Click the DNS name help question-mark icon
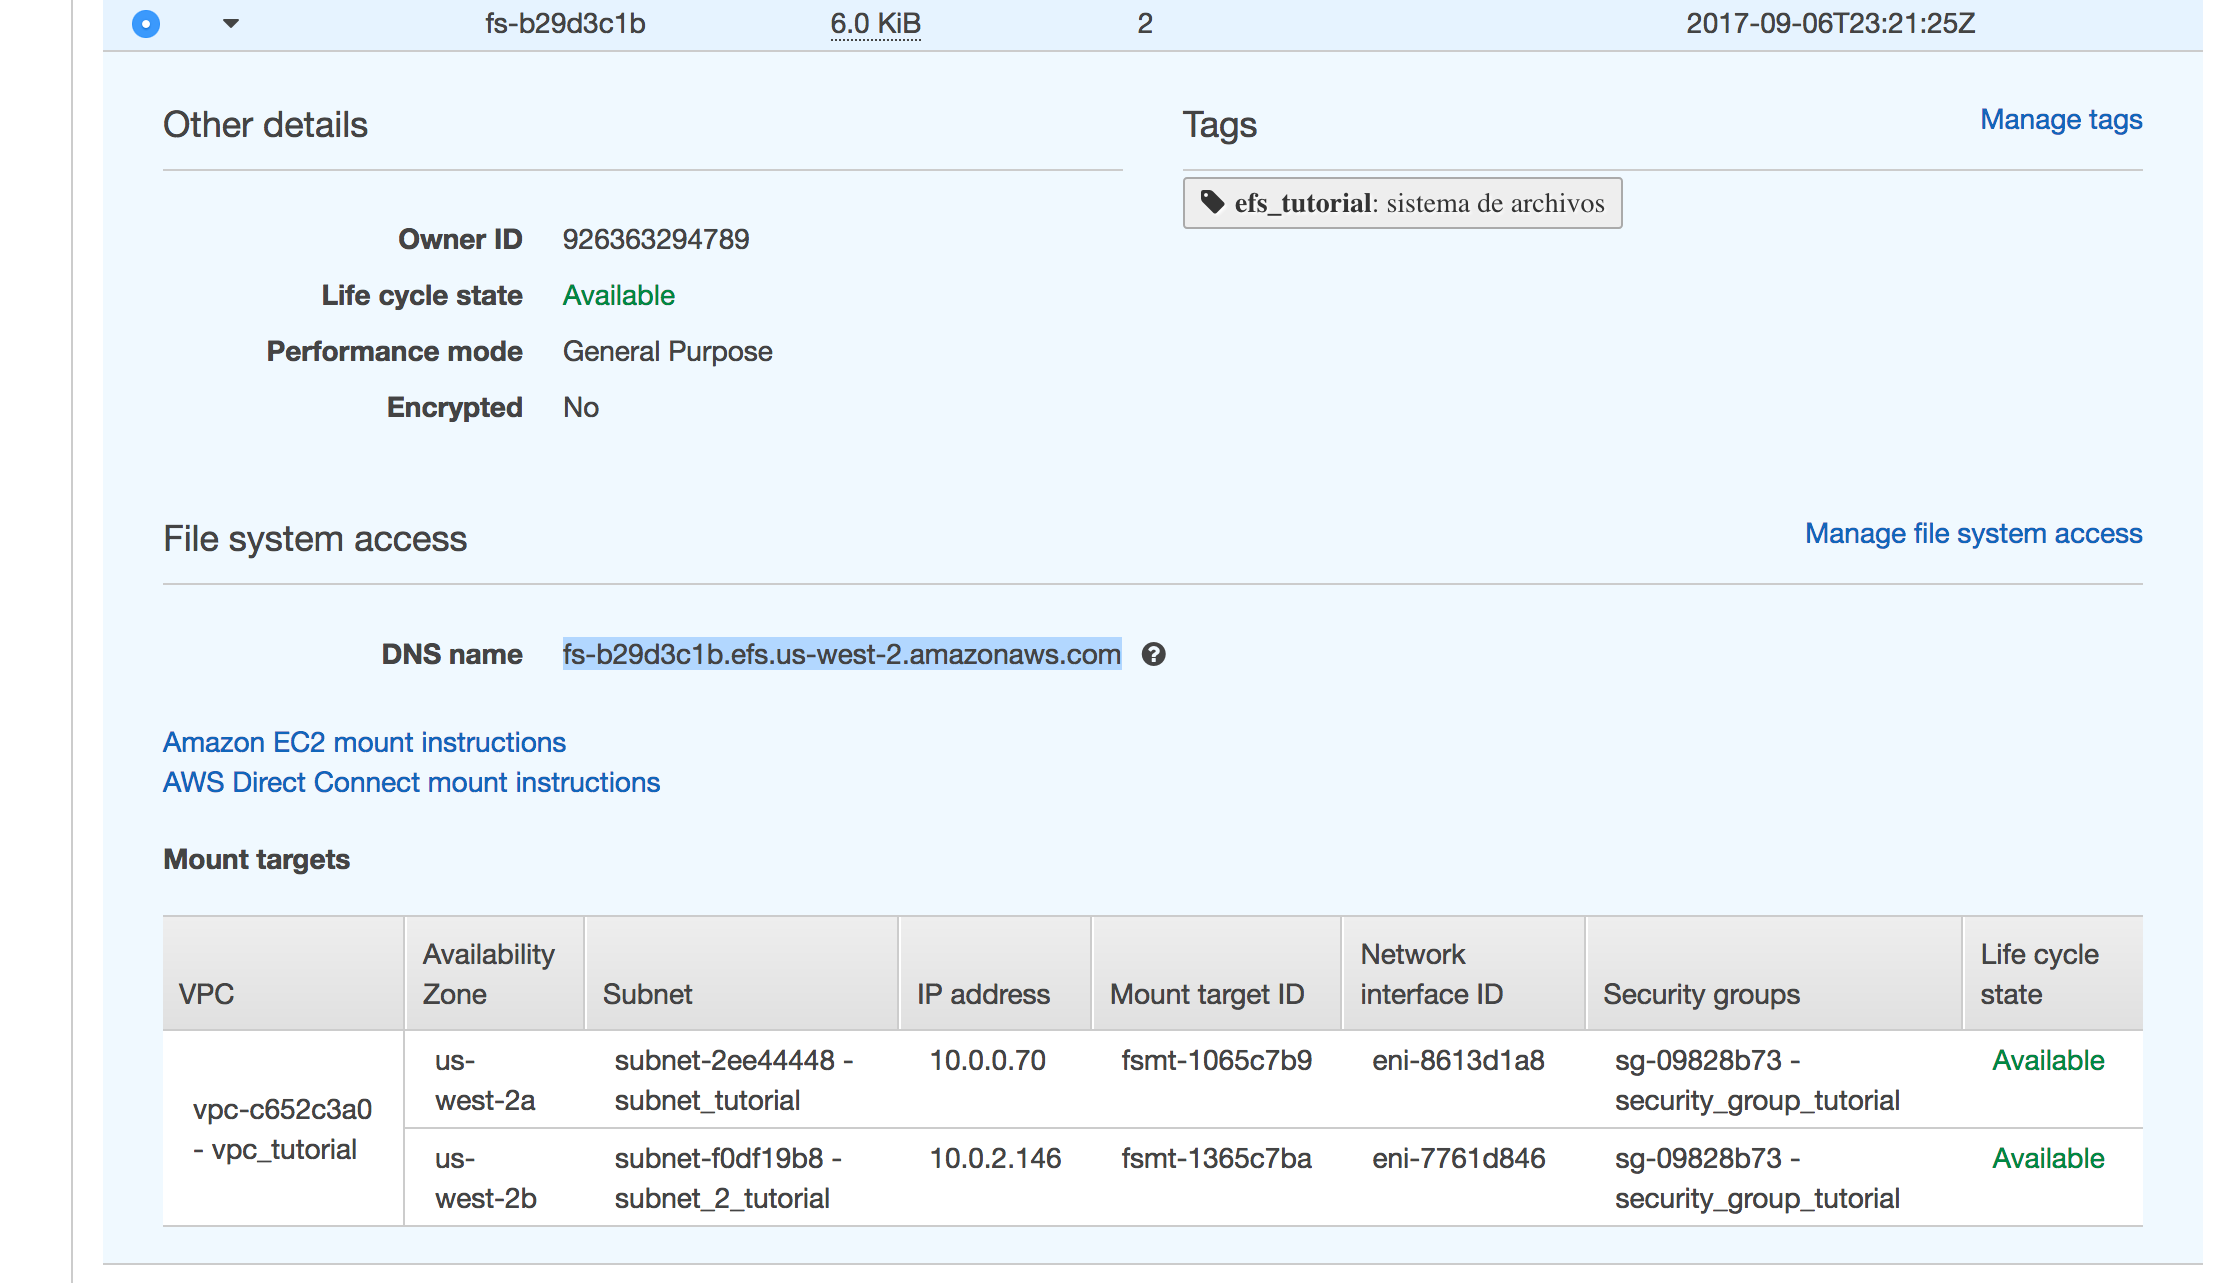This screenshot has width=2223, height=1283. (1153, 654)
